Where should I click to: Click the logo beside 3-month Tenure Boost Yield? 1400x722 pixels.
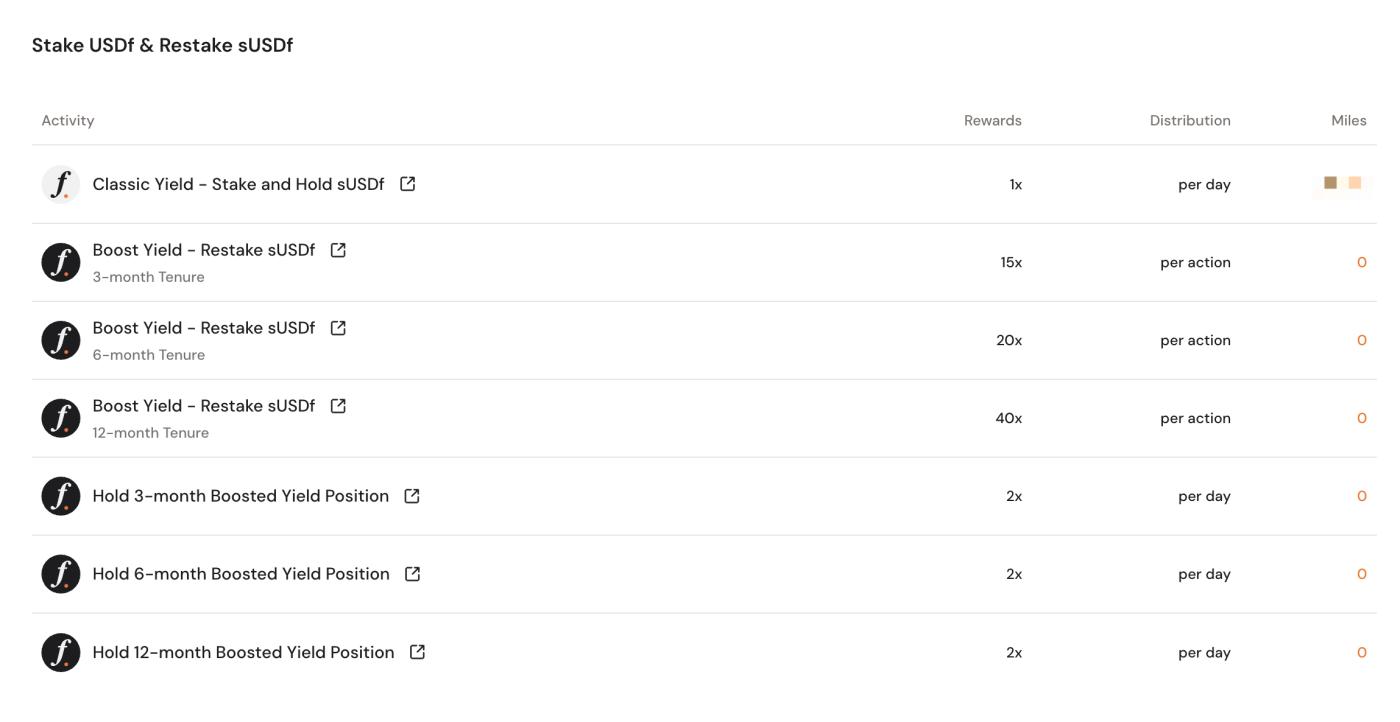pyautogui.click(x=61, y=262)
